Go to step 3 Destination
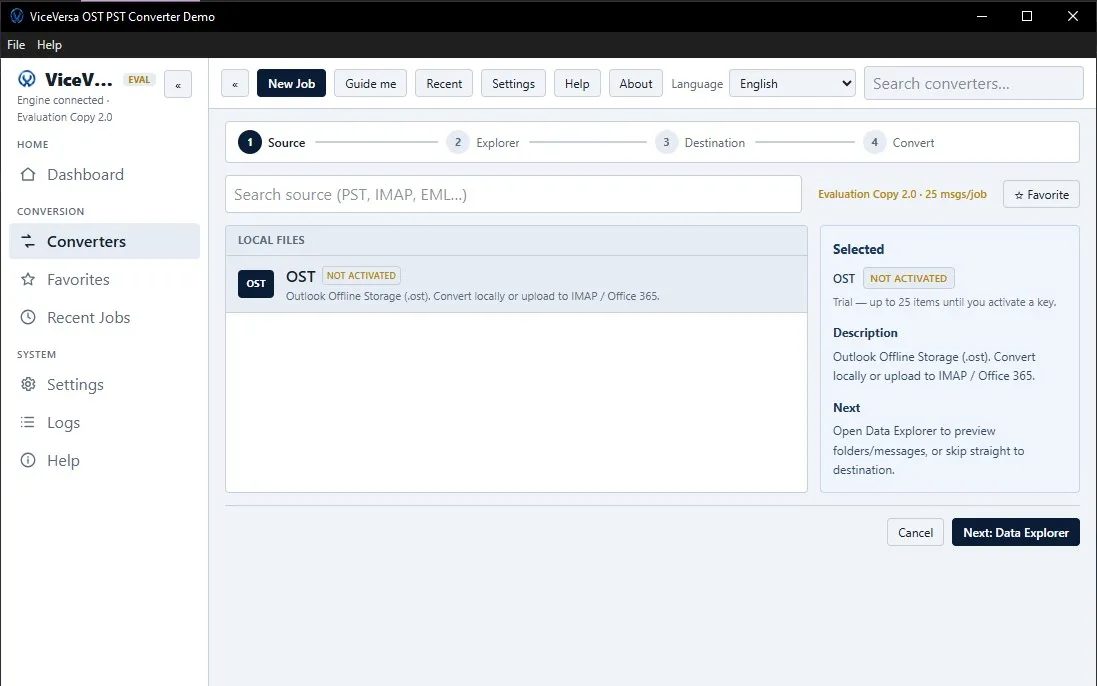 pyautogui.click(x=700, y=142)
